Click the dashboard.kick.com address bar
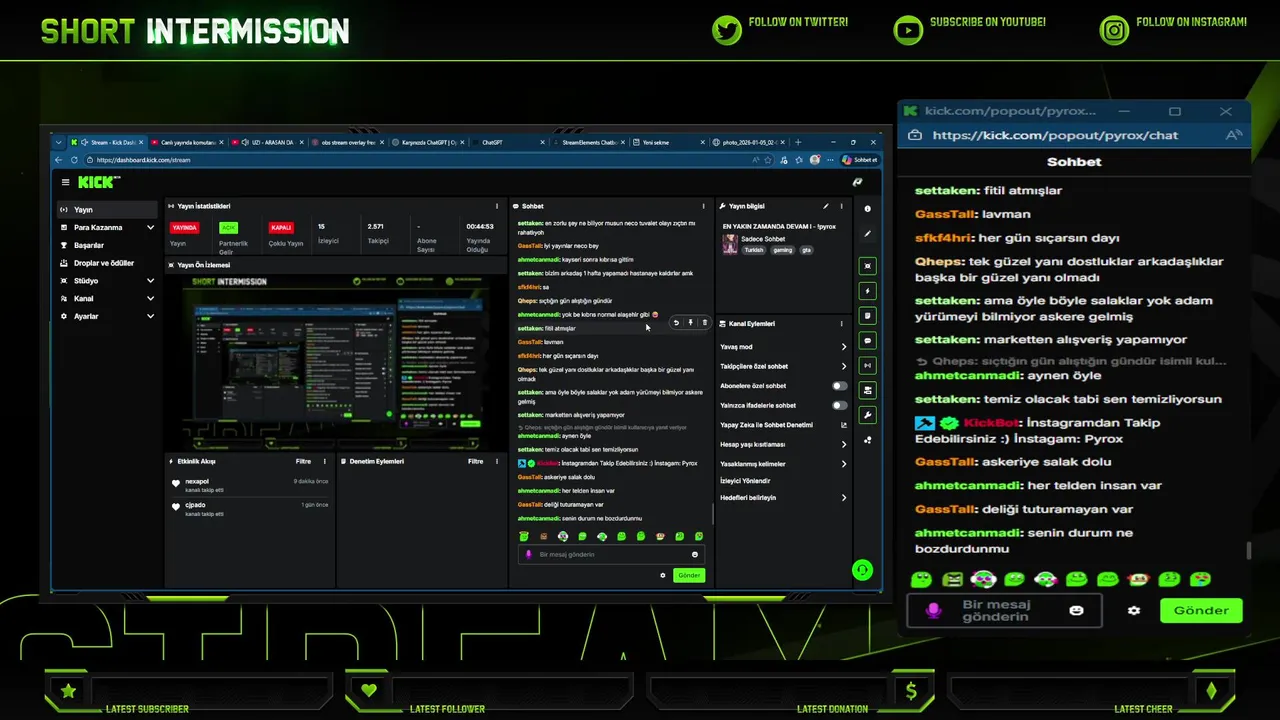The height and width of the screenshot is (720, 1280). pyautogui.click(x=430, y=160)
